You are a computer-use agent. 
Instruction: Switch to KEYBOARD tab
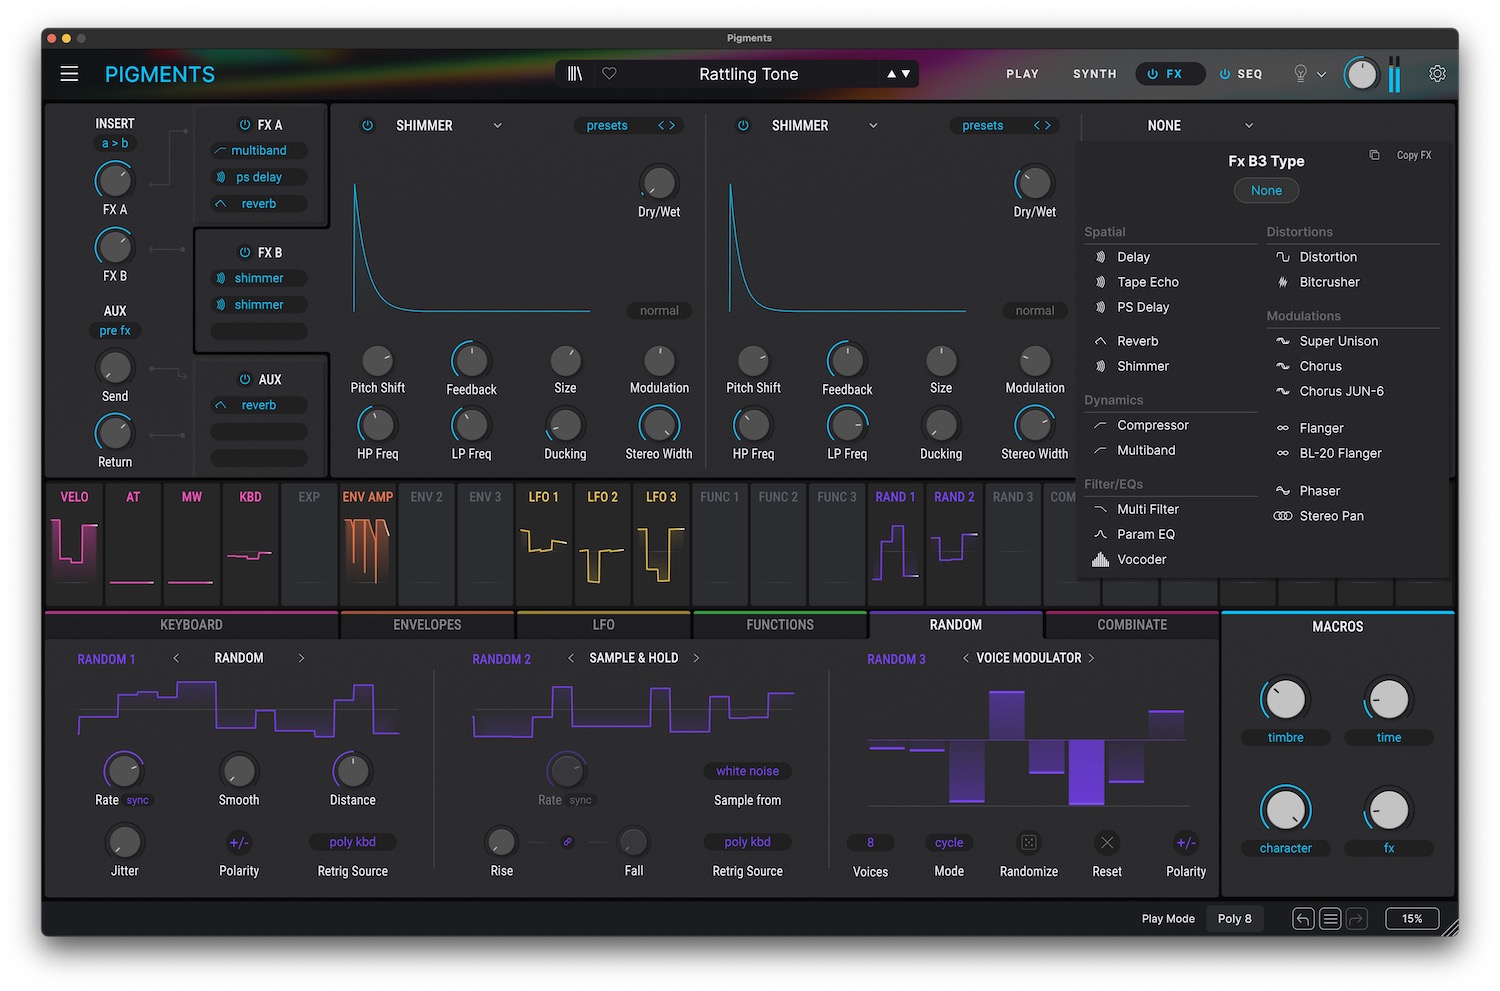coord(191,625)
